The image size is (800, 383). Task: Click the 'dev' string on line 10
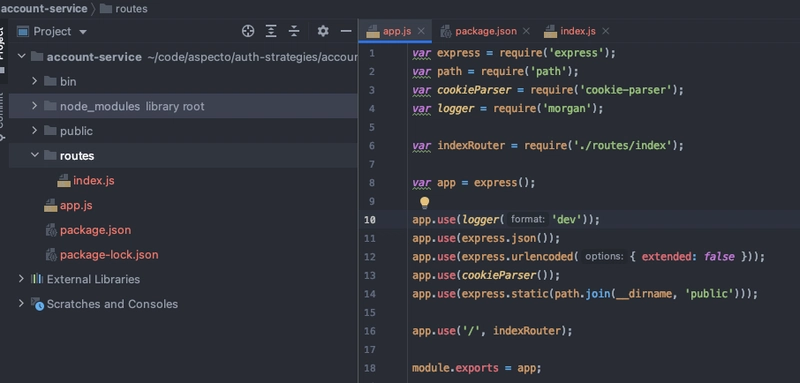pyautogui.click(x=567, y=219)
